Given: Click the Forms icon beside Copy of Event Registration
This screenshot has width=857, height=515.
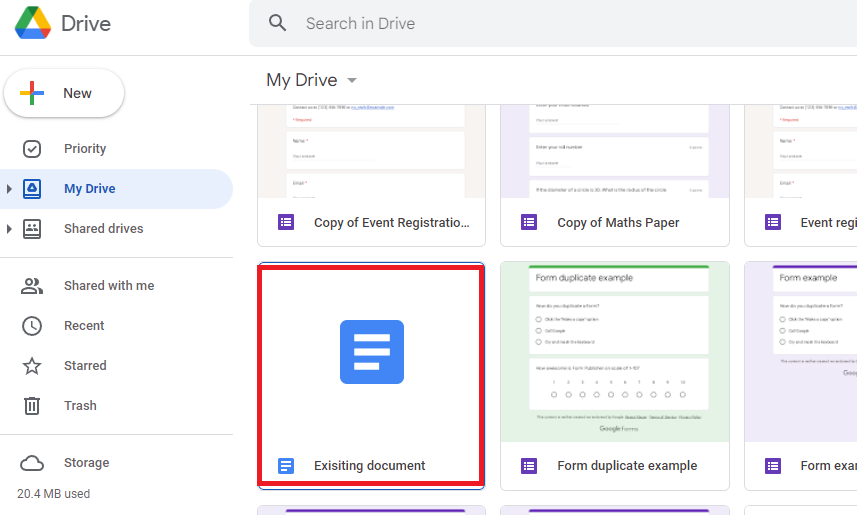Looking at the screenshot, I should point(286,222).
